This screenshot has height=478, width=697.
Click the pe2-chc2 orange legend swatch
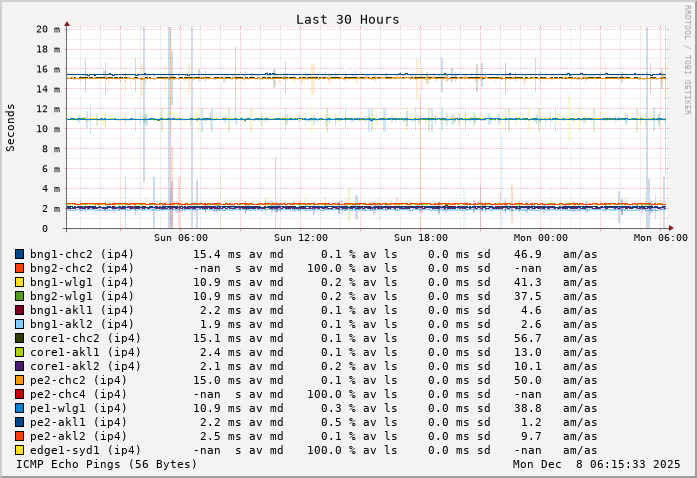pos(19,380)
